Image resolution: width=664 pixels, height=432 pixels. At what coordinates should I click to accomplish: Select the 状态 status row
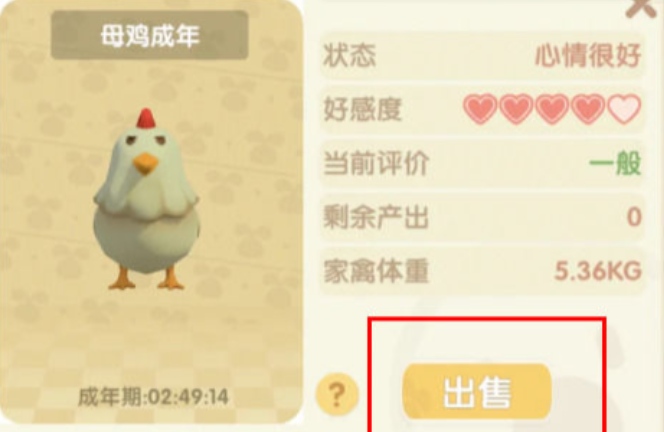[482, 55]
